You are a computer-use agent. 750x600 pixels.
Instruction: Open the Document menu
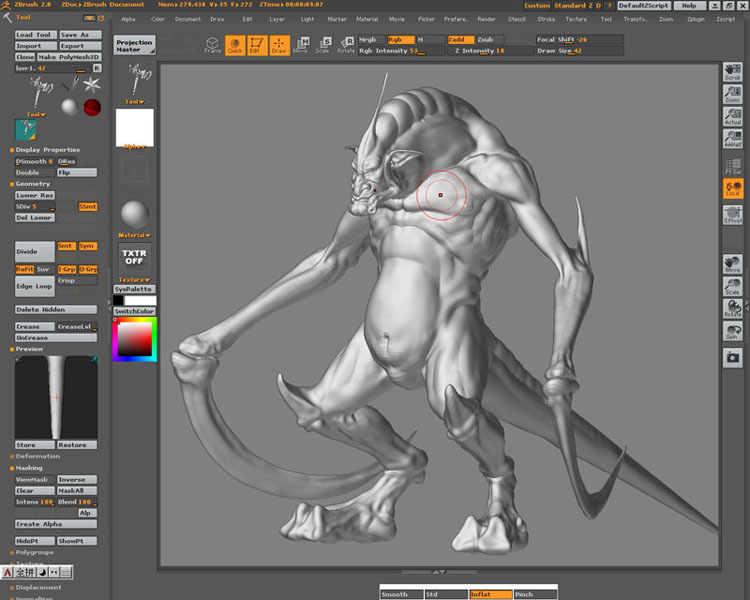188,19
